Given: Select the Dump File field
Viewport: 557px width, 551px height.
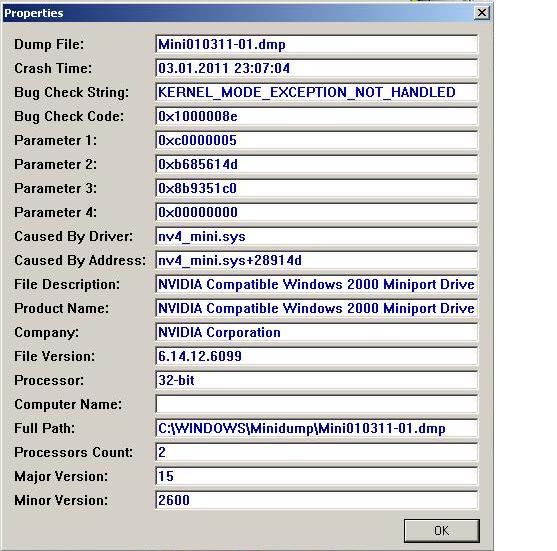Looking at the screenshot, I should pos(317,44).
